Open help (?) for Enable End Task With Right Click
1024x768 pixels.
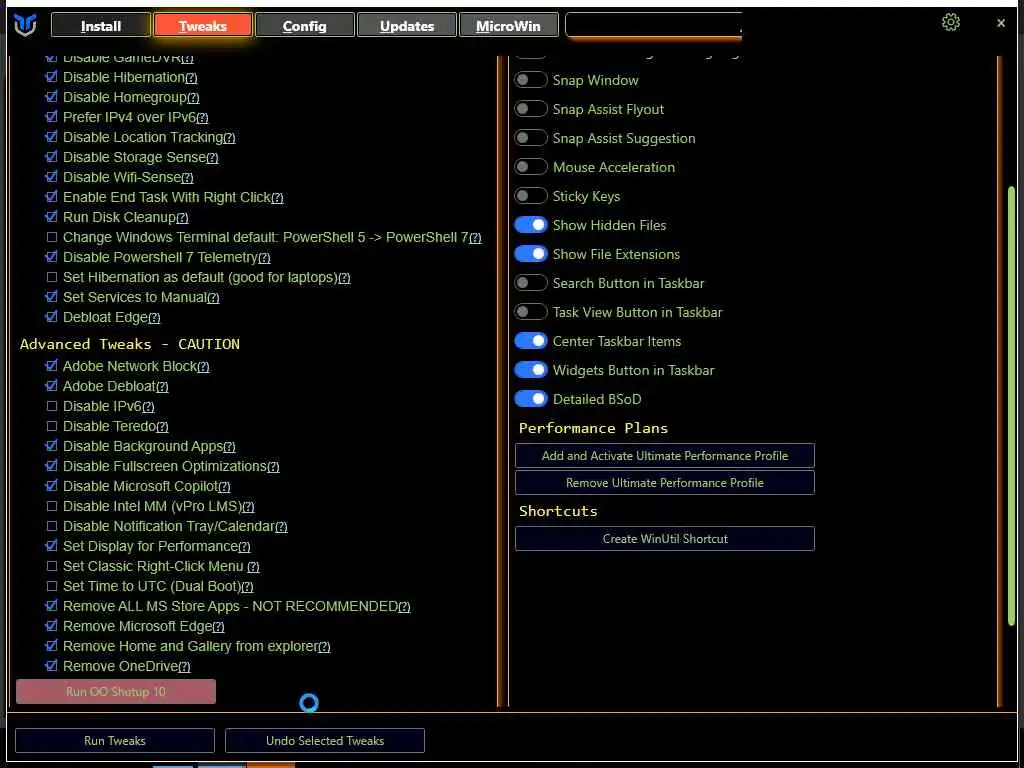277,198
